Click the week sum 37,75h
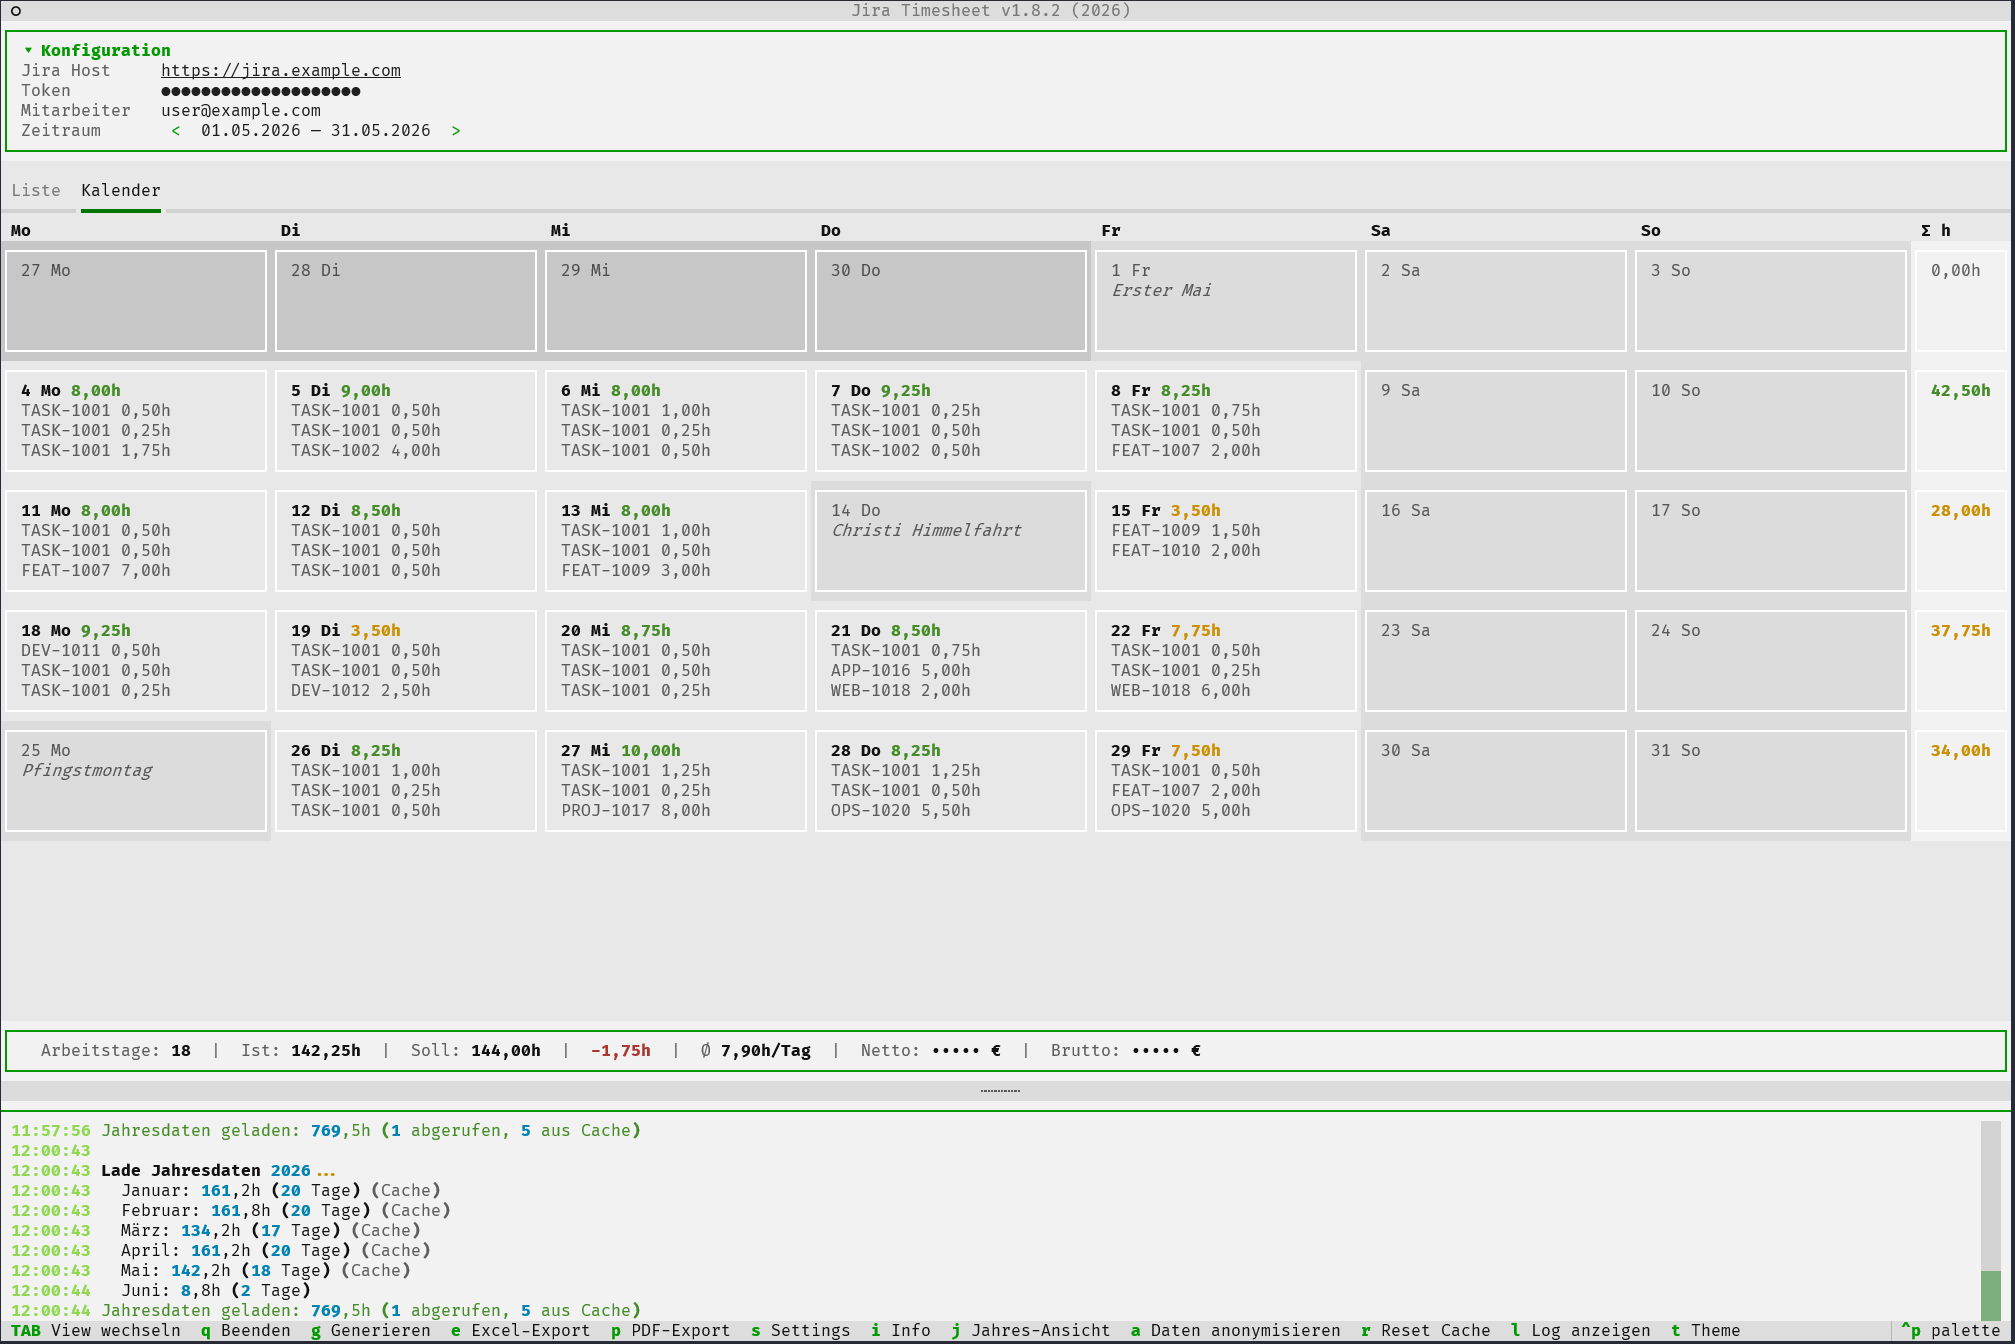Screen dimensions: 2015x1344 click(x=1960, y=631)
